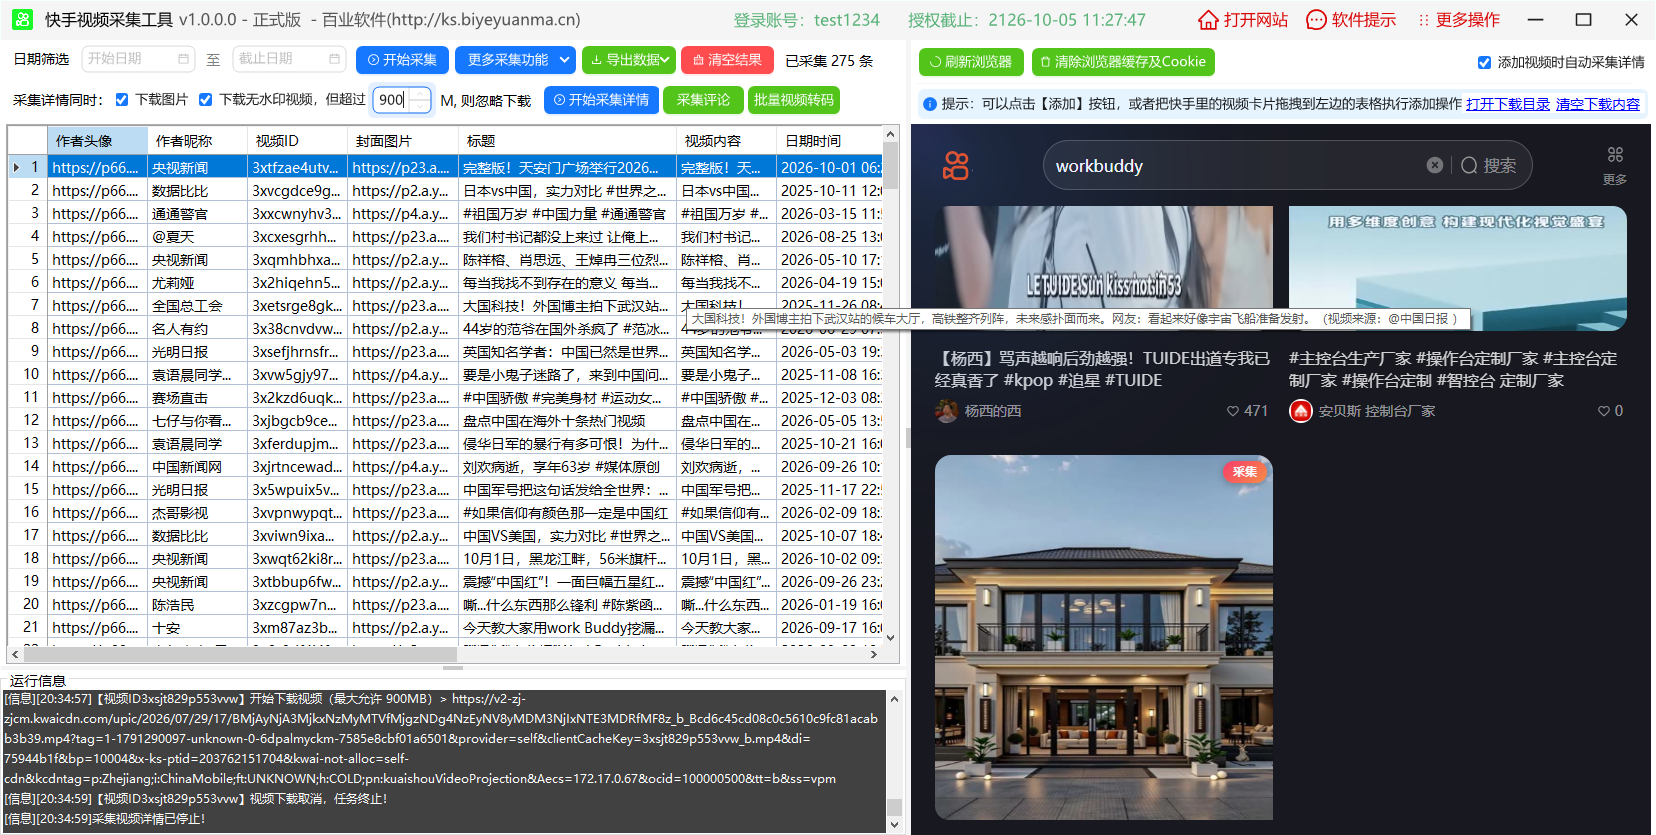Click the orange Kuaishou logo in browser

coord(956,166)
